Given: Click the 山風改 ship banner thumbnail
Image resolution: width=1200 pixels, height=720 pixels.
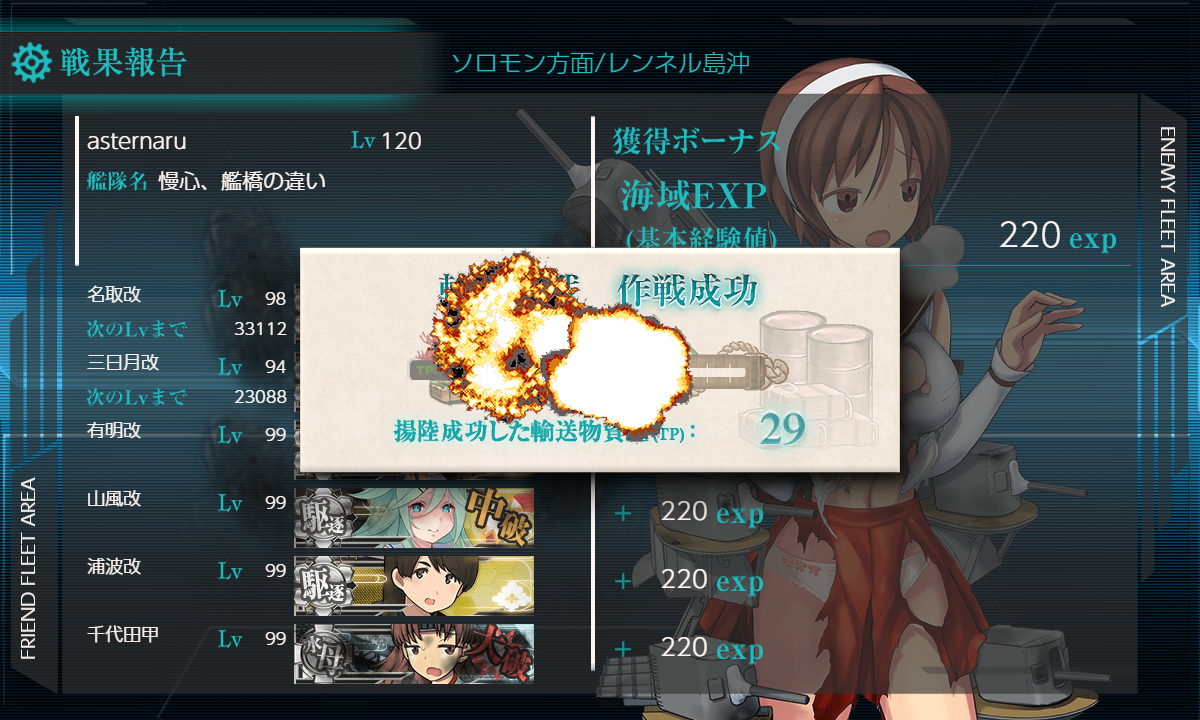Looking at the screenshot, I should 414,518.
